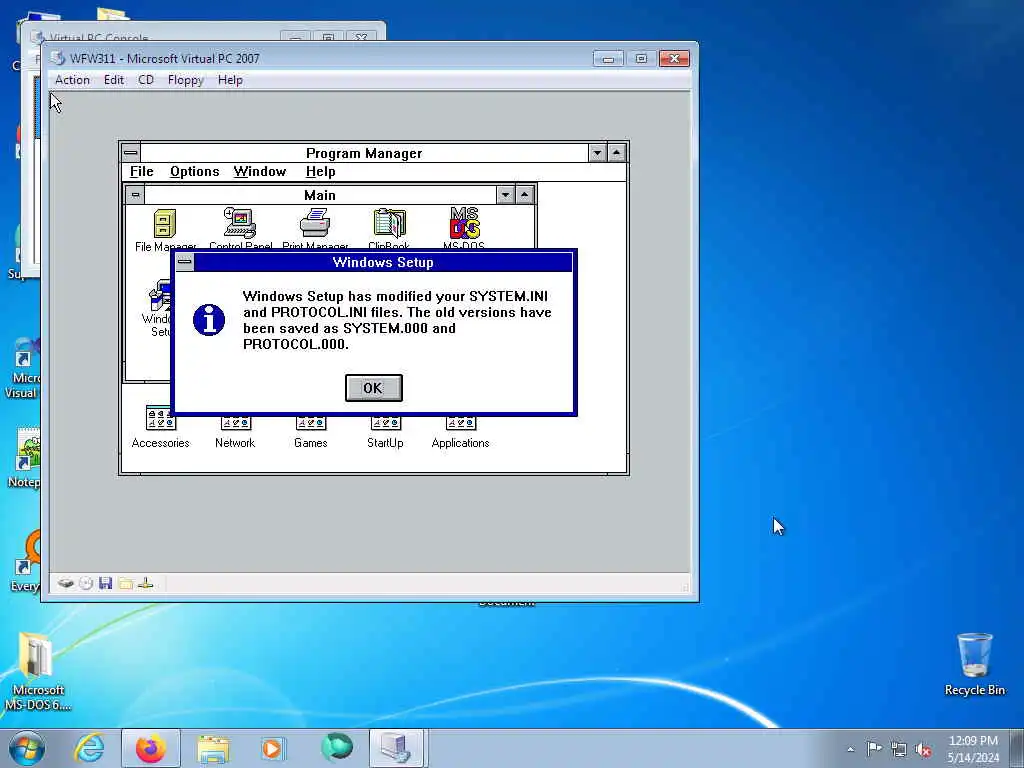Screen dimensions: 1024x768
Task: Open Windows Media Player from the taskbar
Action: click(272, 748)
